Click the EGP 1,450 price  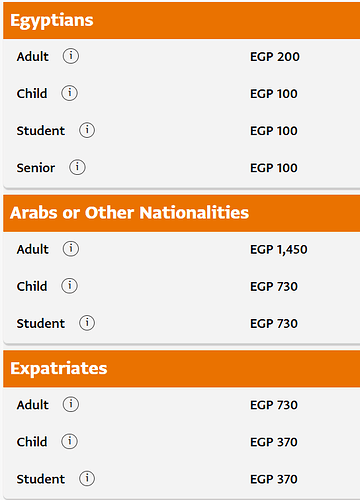coord(279,250)
